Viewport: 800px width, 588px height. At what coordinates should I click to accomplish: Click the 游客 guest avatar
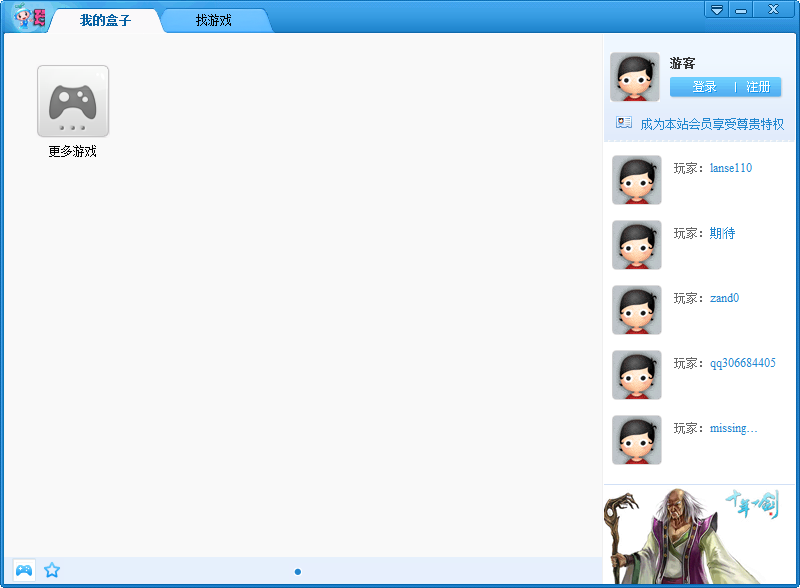635,77
